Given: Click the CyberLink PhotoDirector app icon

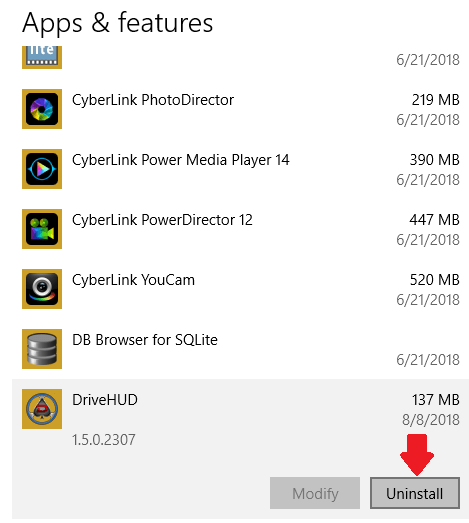Looking at the screenshot, I should [42, 109].
